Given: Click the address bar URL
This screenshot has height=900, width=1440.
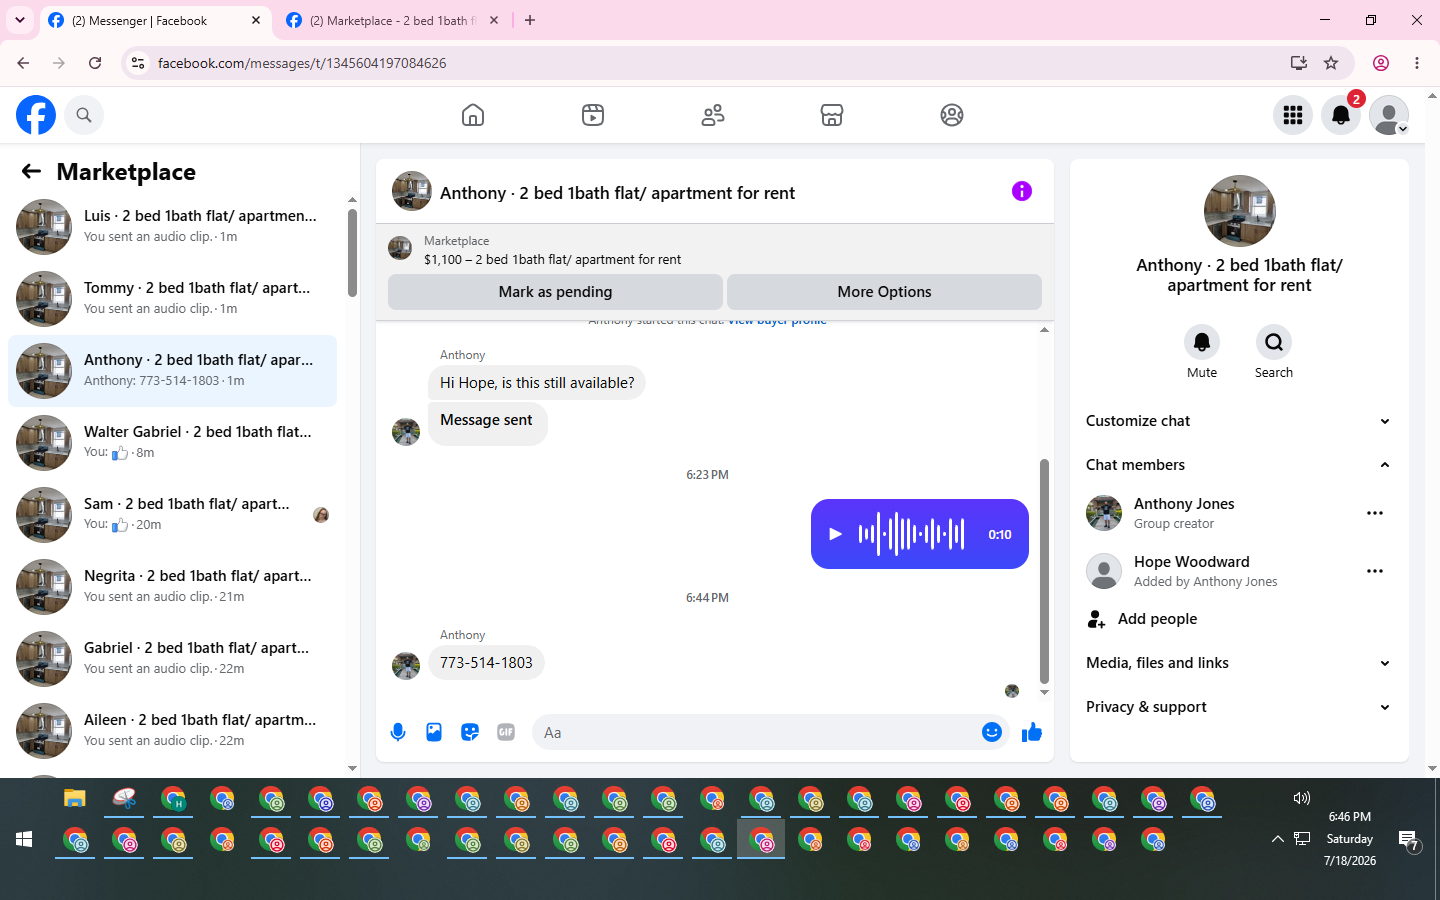Looking at the screenshot, I should click(302, 63).
